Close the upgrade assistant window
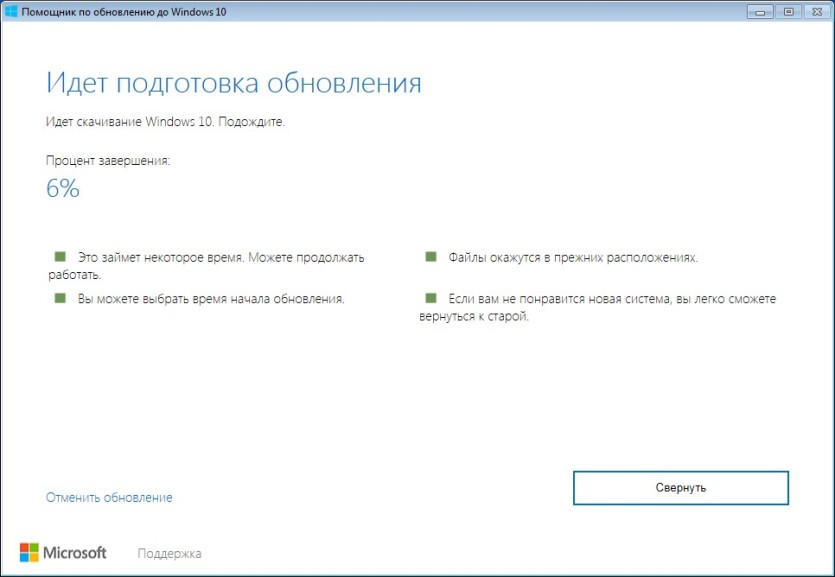The width and height of the screenshot is (835, 577). point(817,12)
